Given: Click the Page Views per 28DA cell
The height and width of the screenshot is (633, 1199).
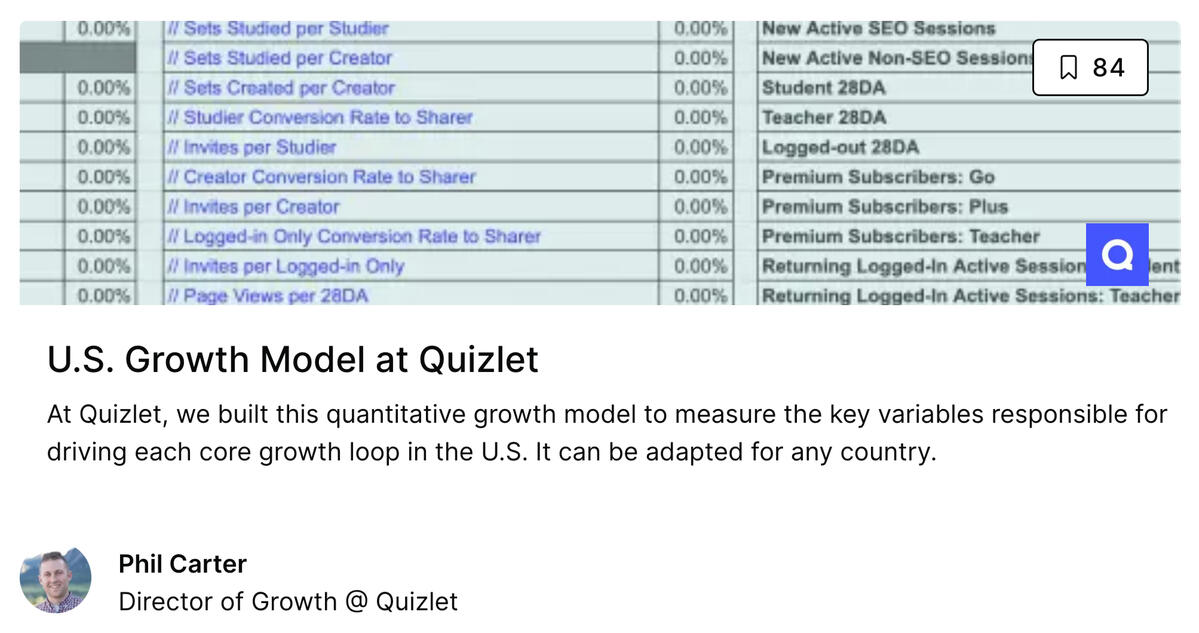Looking at the screenshot, I should tap(411, 295).
